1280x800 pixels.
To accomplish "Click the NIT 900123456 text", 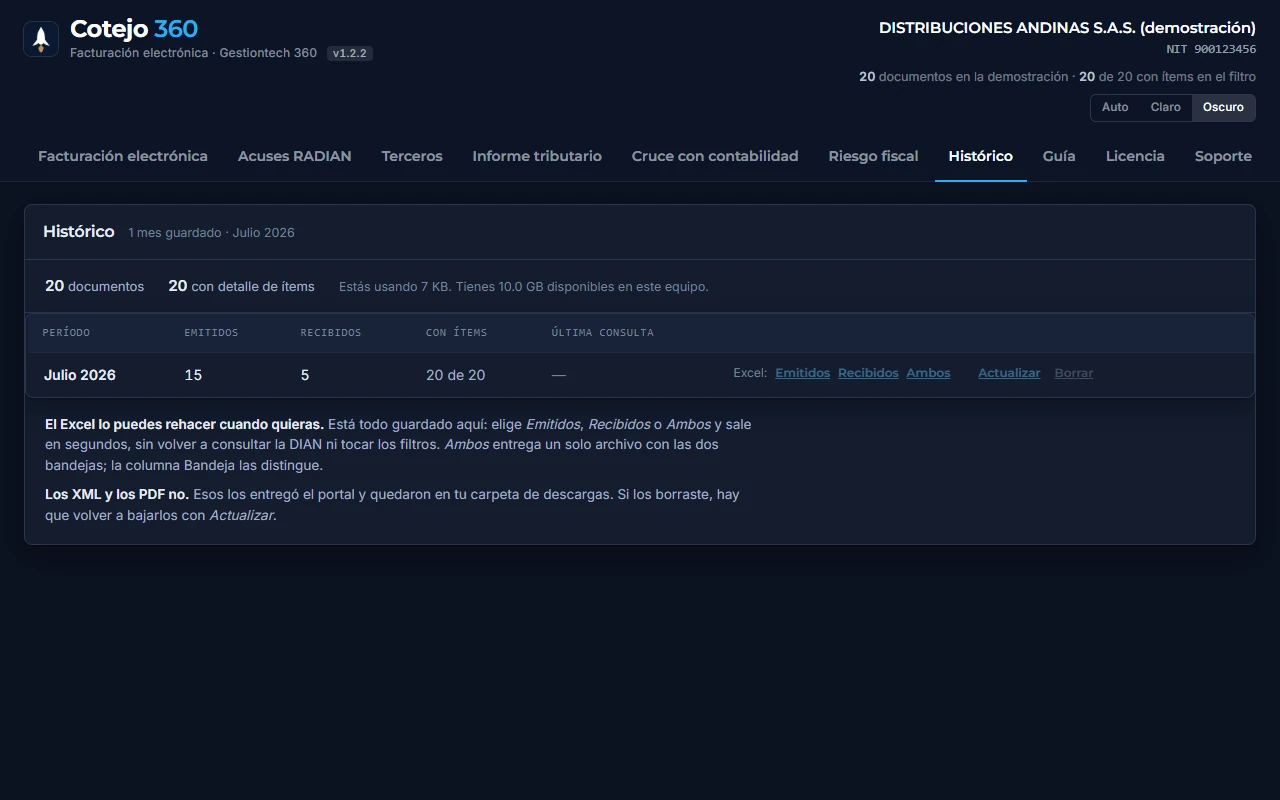I will point(1211,49).
